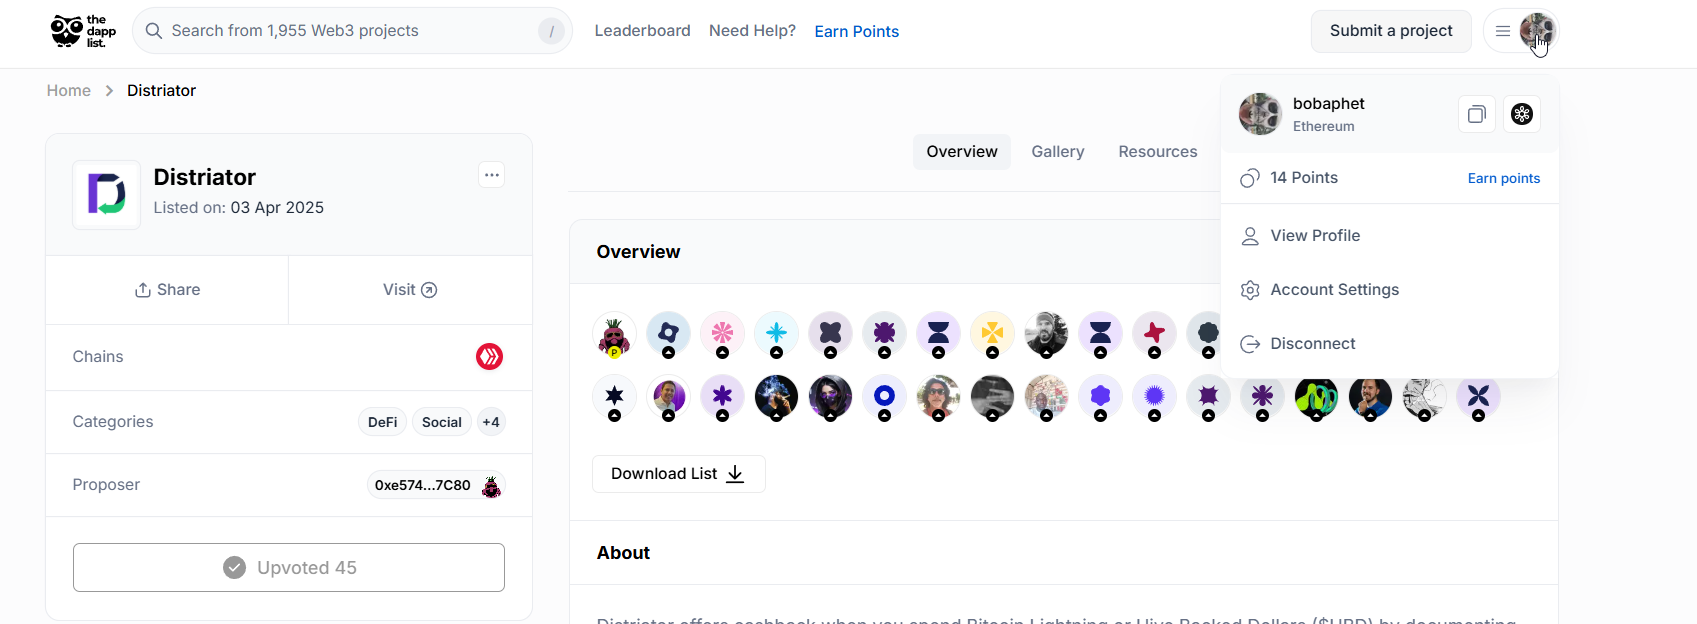
Task: Click the long-haired sunglasses photo avatar
Action: coord(938,397)
